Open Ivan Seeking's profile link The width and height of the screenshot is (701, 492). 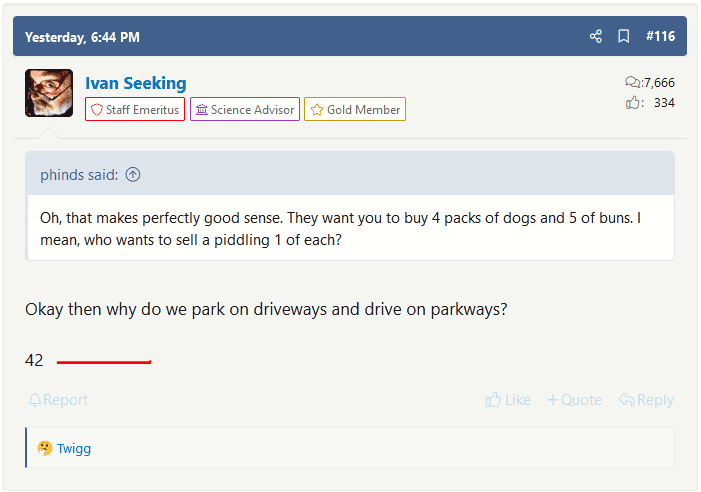coord(136,83)
